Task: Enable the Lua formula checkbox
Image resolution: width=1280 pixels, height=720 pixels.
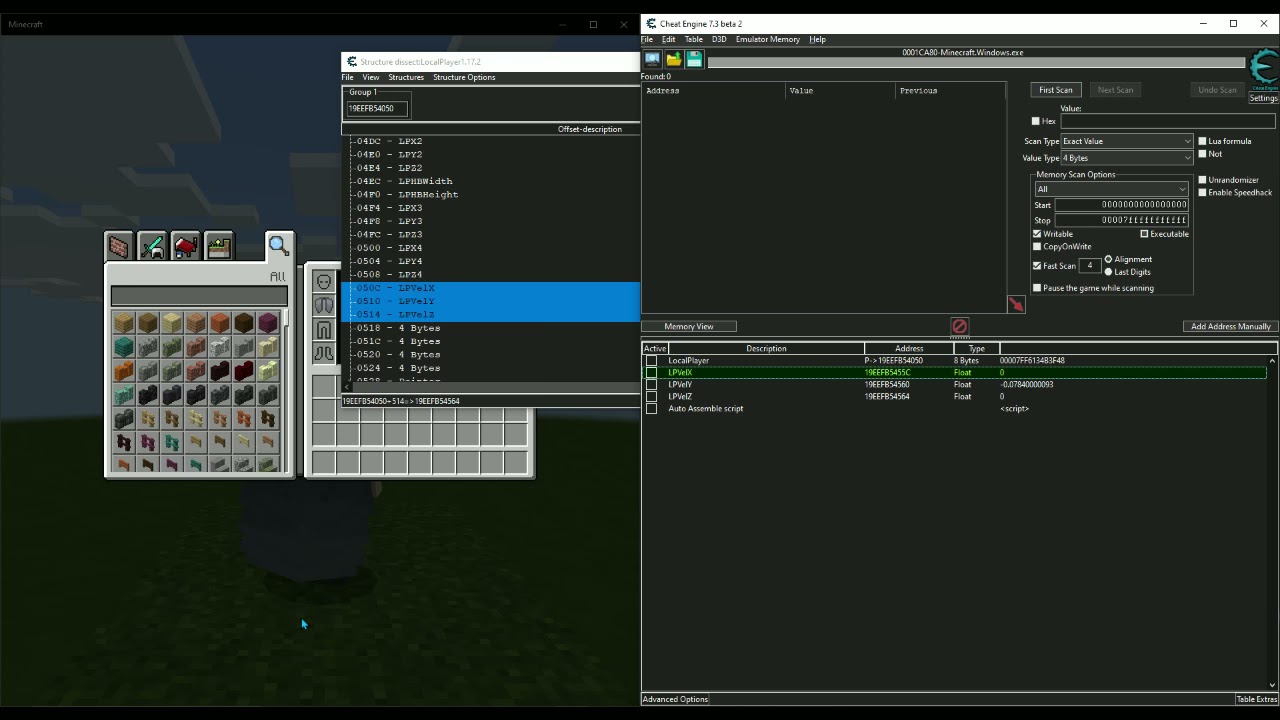Action: tap(1202, 141)
